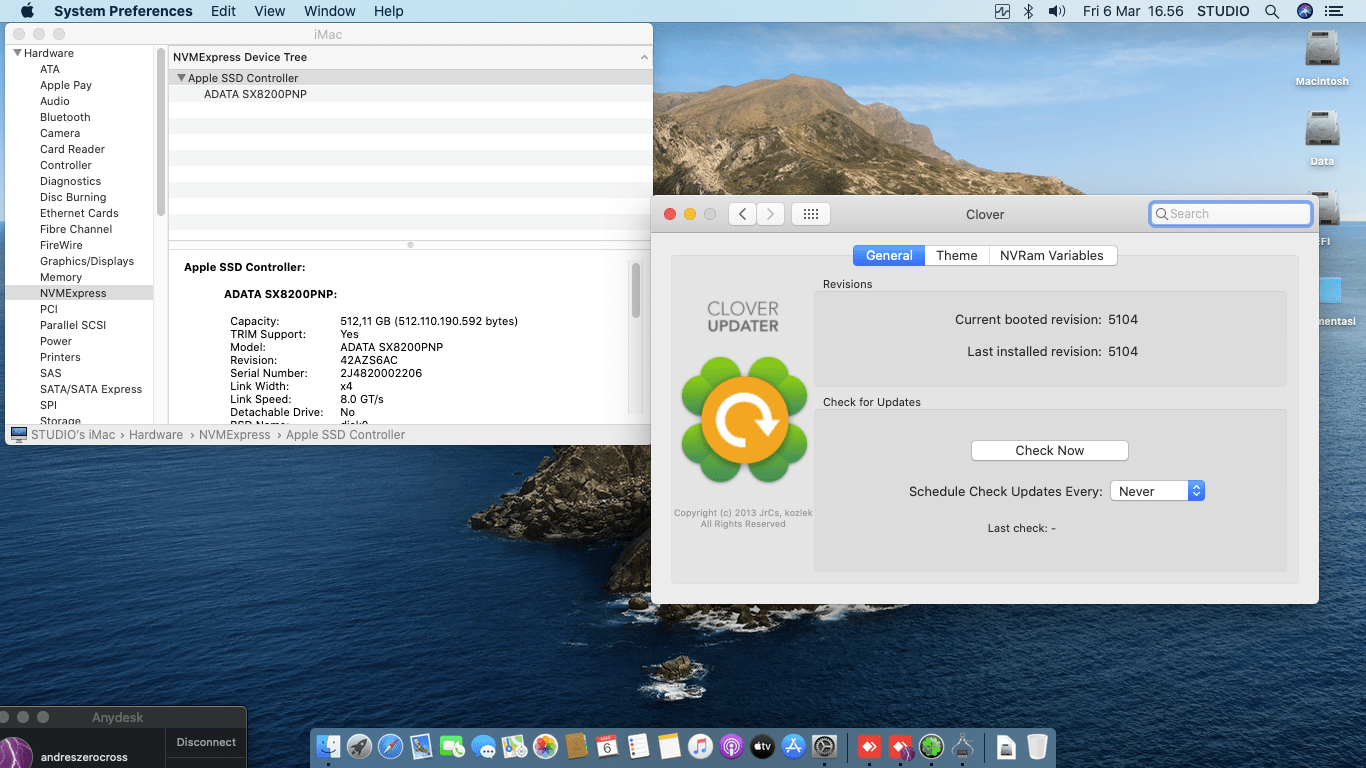Open Notification Center list icon
Viewport: 1366px width, 768px height.
[x=1333, y=11]
